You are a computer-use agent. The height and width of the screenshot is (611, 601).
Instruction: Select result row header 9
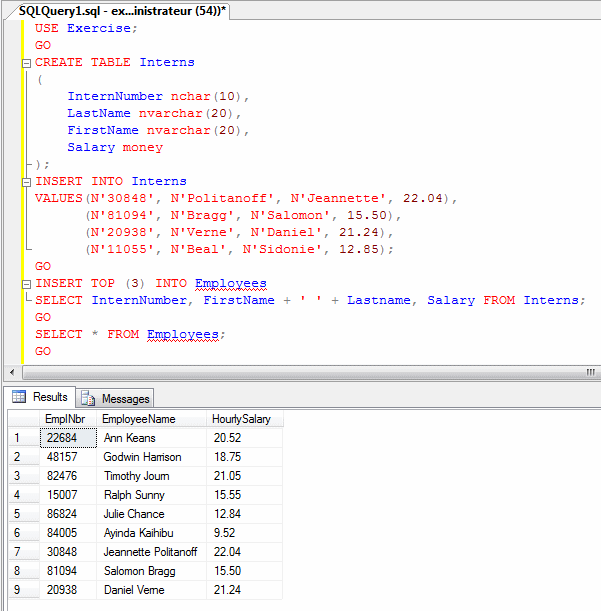pos(24,590)
